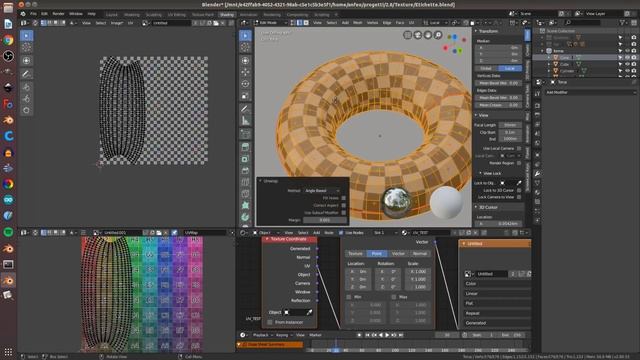Enable the Fill Holes checkbox
The image size is (640, 360).
click(343, 198)
